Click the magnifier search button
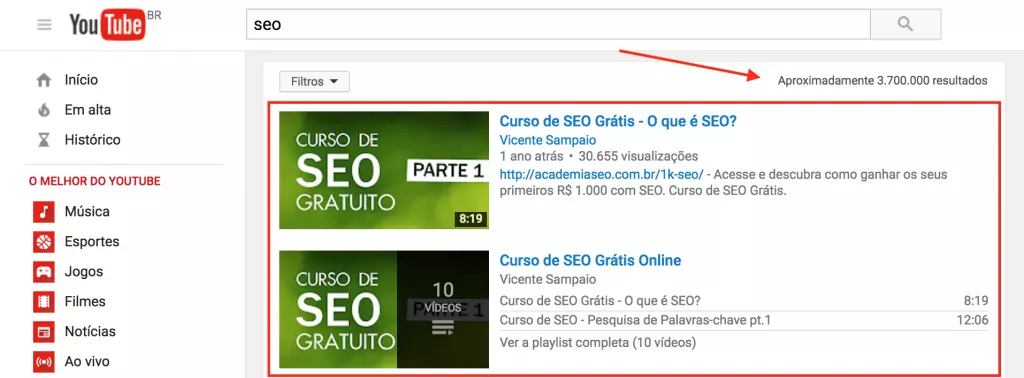This screenshot has height=378, width=1024. click(905, 24)
